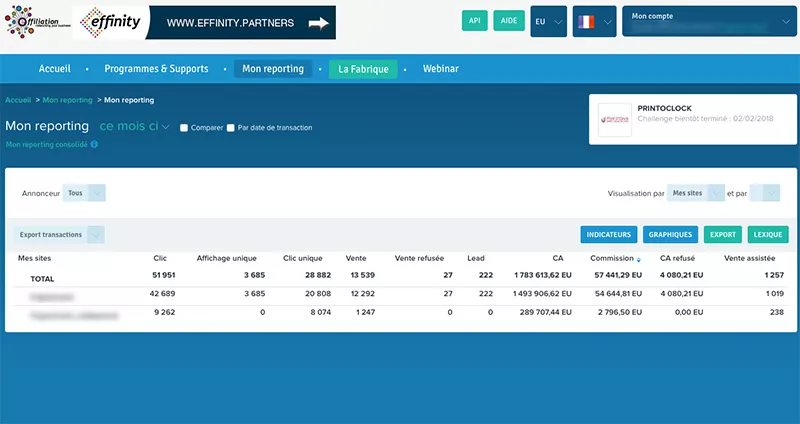This screenshot has width=800, height=424.
Task: Open the Mon compte account menu
Action: [708, 21]
